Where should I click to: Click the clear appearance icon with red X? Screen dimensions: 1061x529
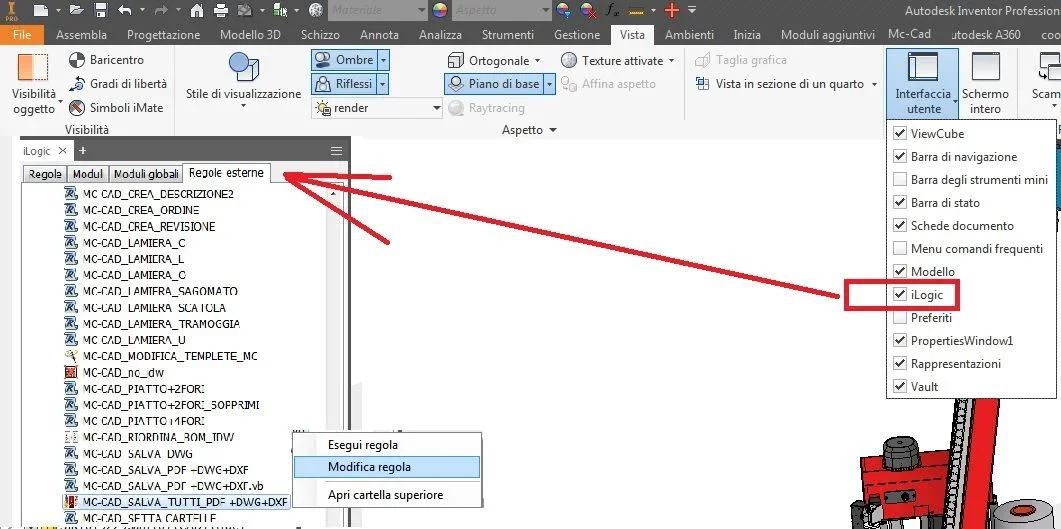(x=588, y=10)
